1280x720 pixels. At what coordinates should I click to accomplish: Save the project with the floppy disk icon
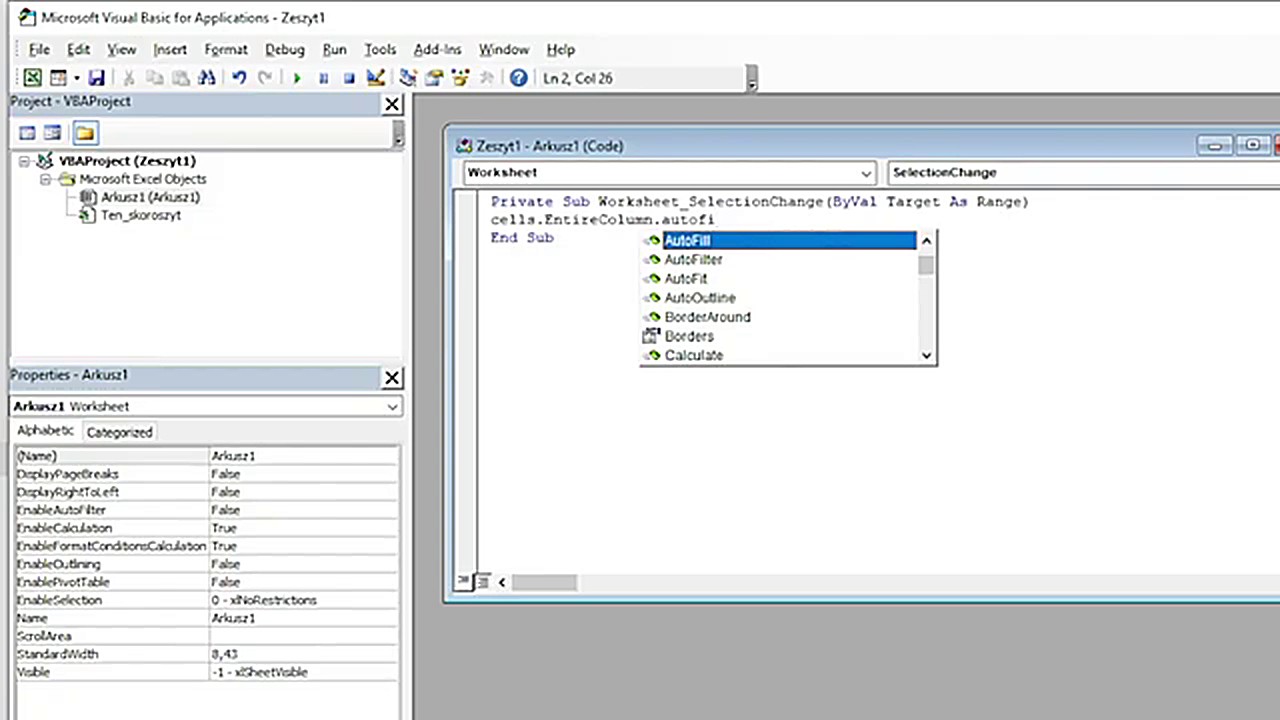click(96, 78)
